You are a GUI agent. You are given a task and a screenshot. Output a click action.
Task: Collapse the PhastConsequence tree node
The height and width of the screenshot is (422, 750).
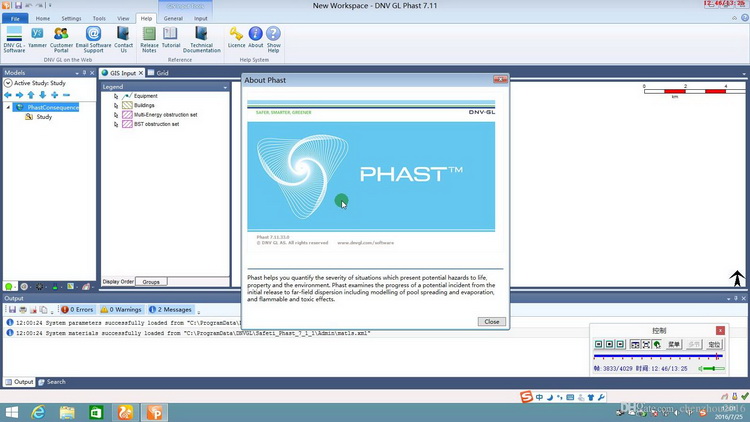[8, 107]
